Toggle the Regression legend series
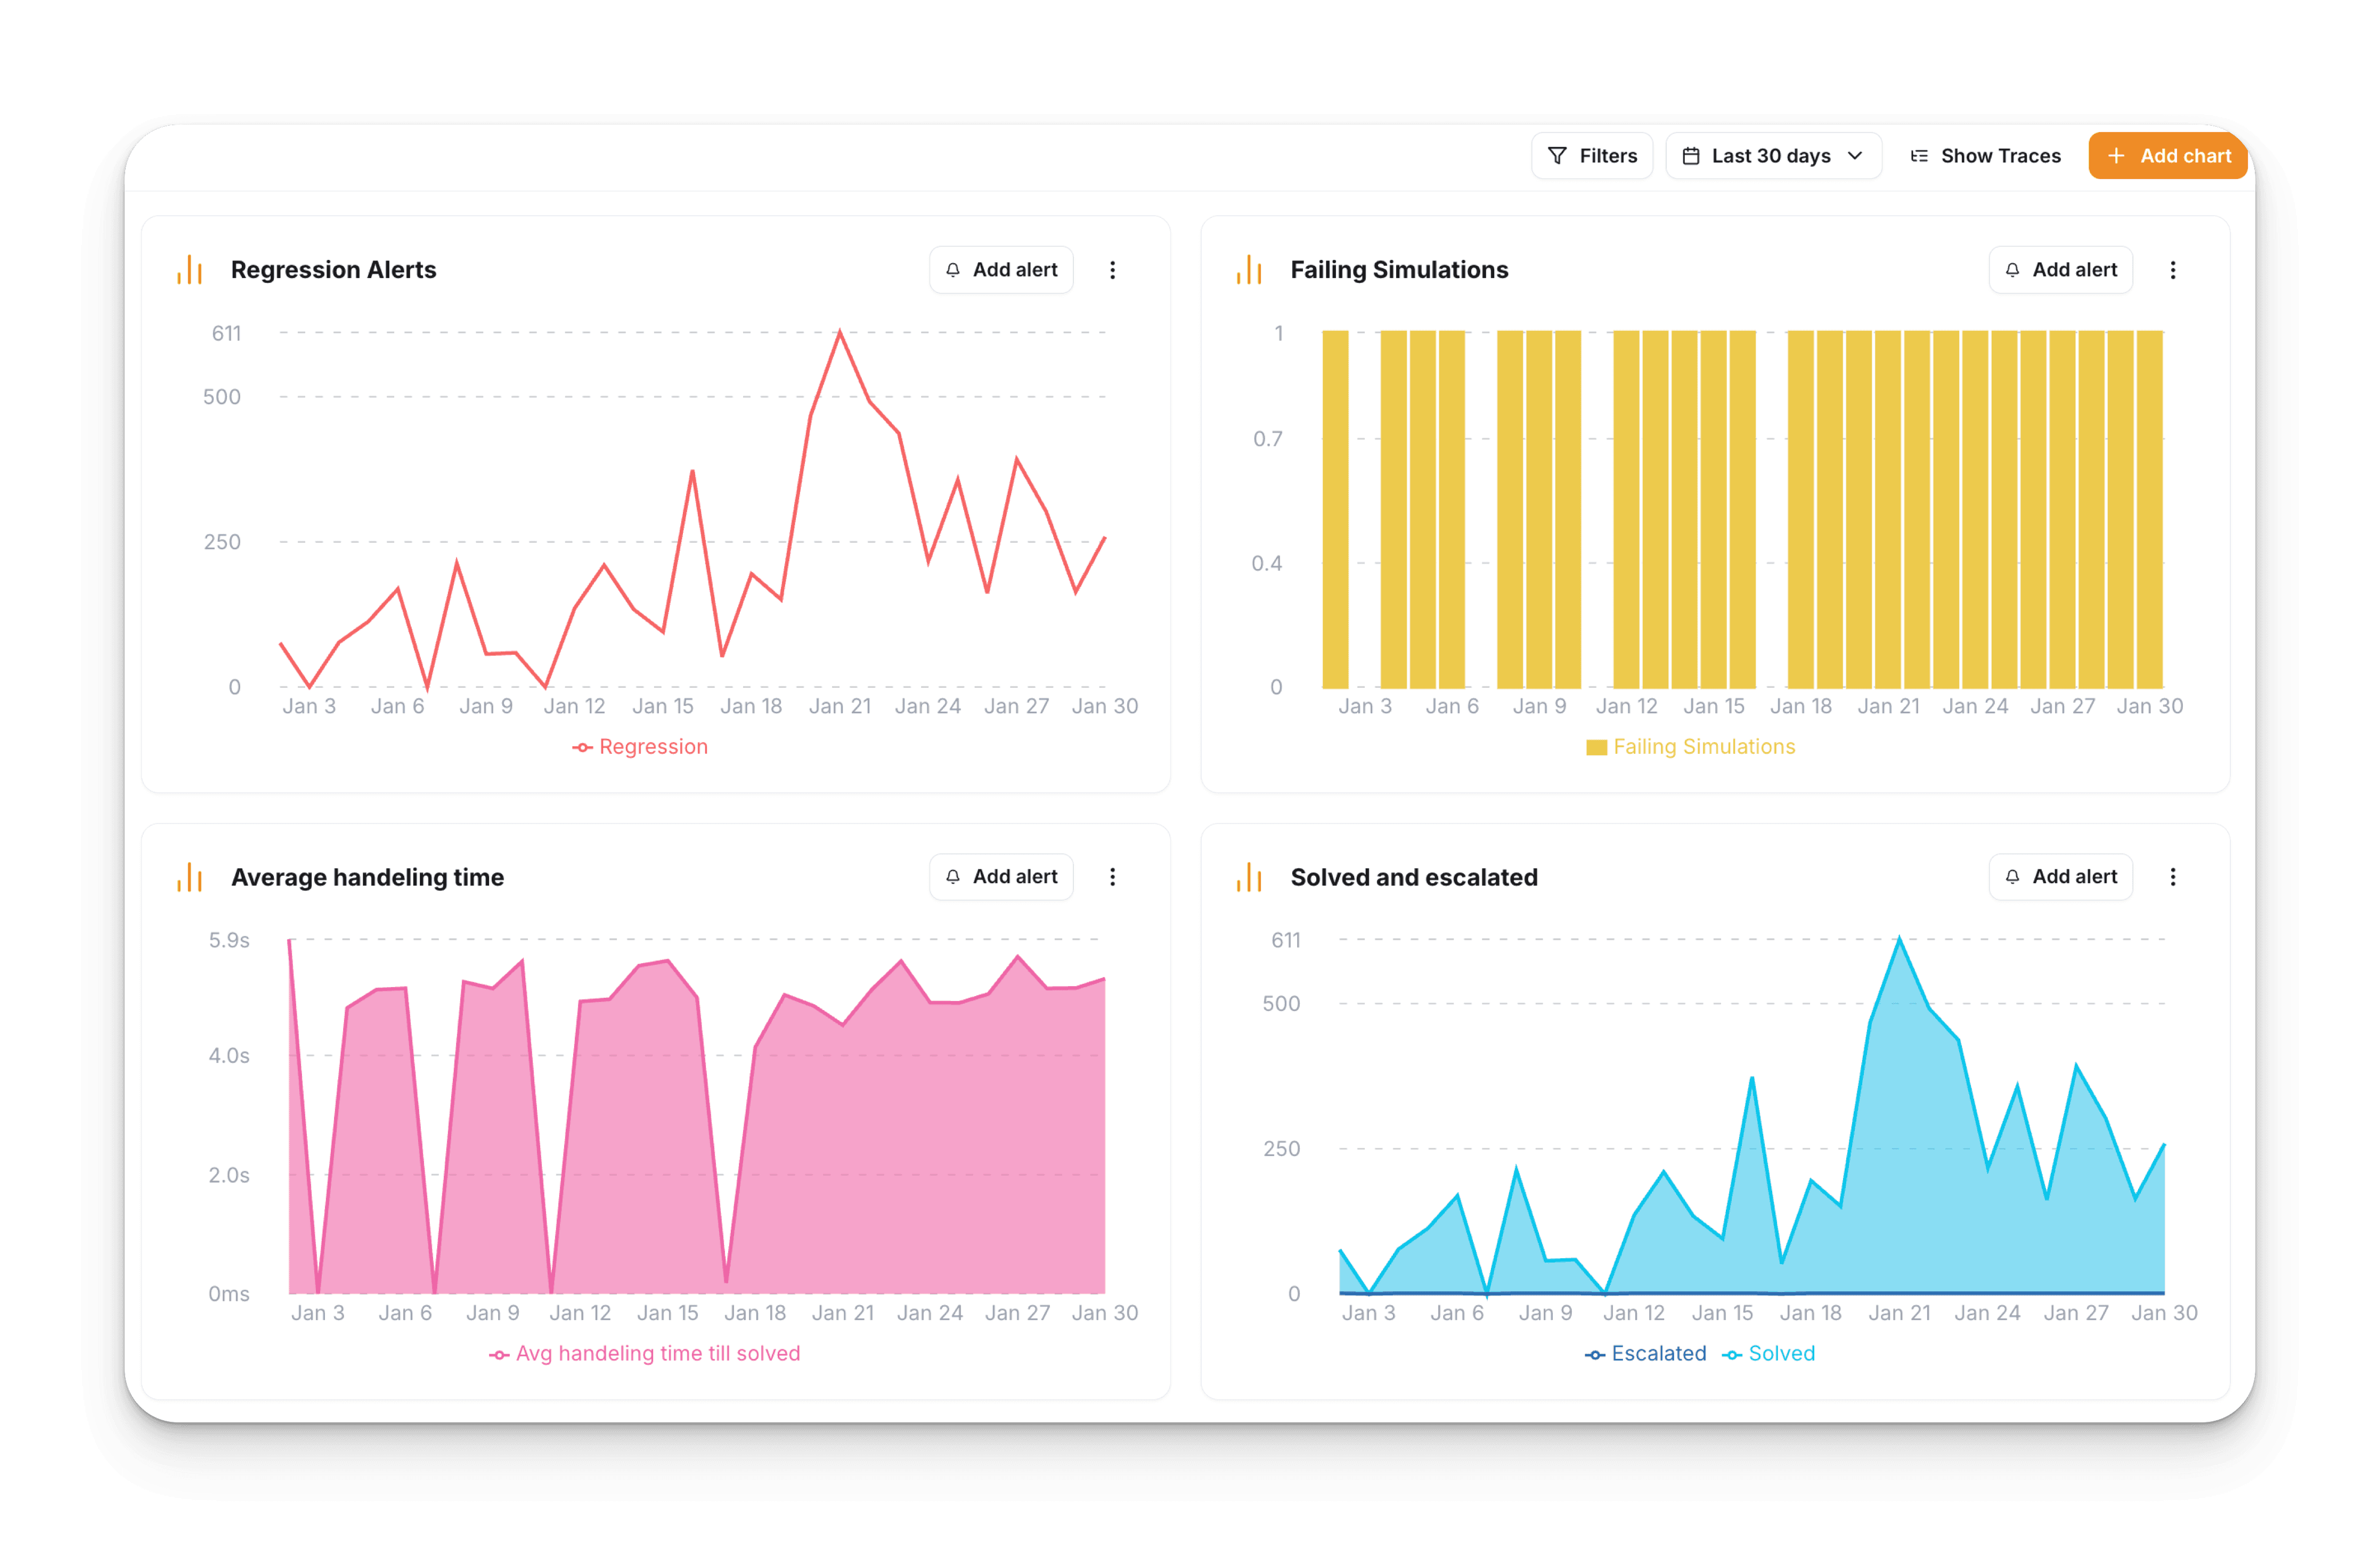 click(x=640, y=747)
